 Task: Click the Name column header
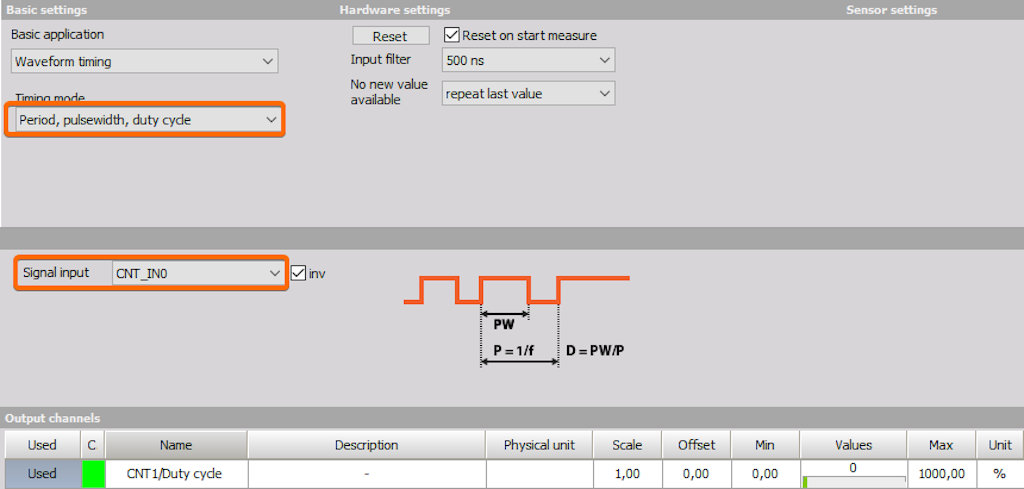click(176, 445)
